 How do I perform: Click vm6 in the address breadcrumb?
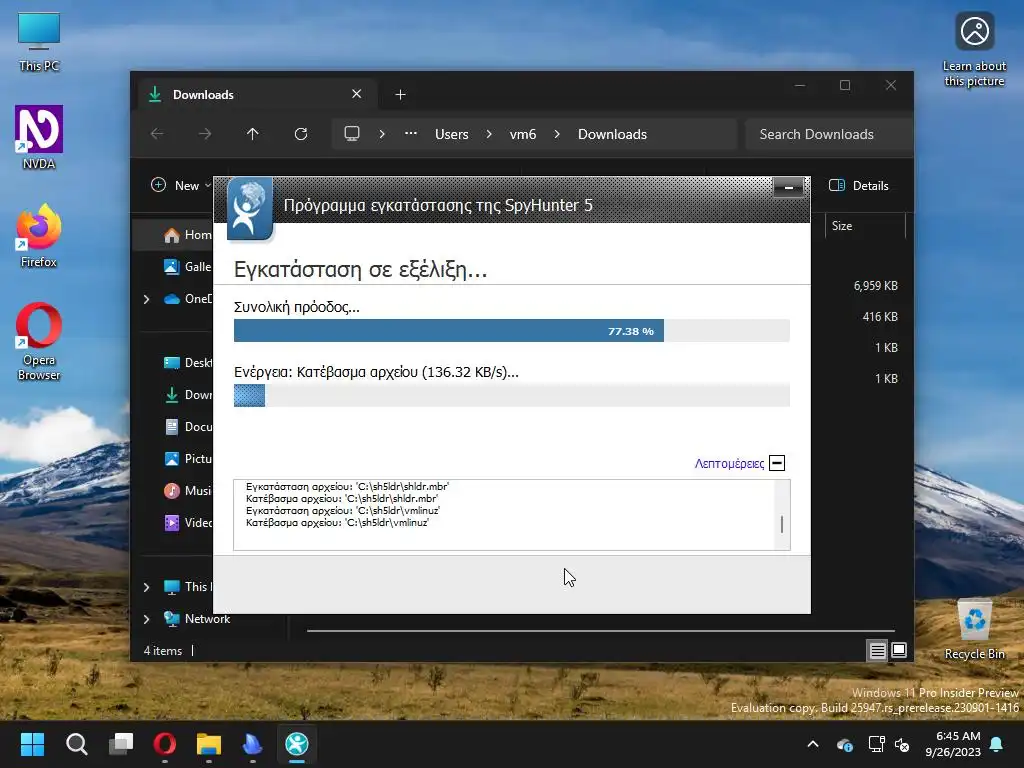click(x=523, y=134)
